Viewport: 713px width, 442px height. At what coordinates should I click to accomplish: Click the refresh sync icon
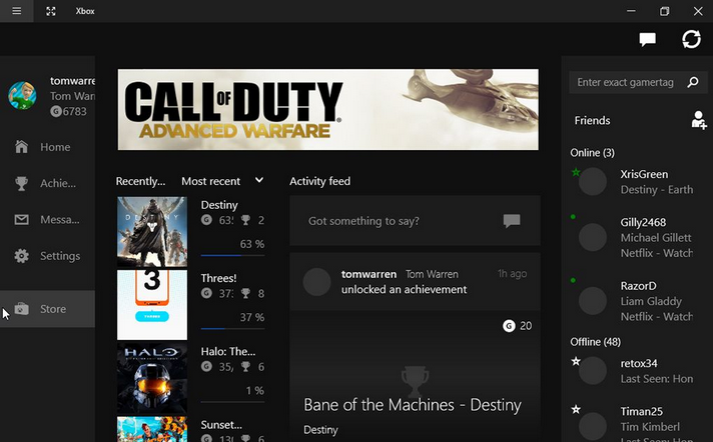point(691,39)
